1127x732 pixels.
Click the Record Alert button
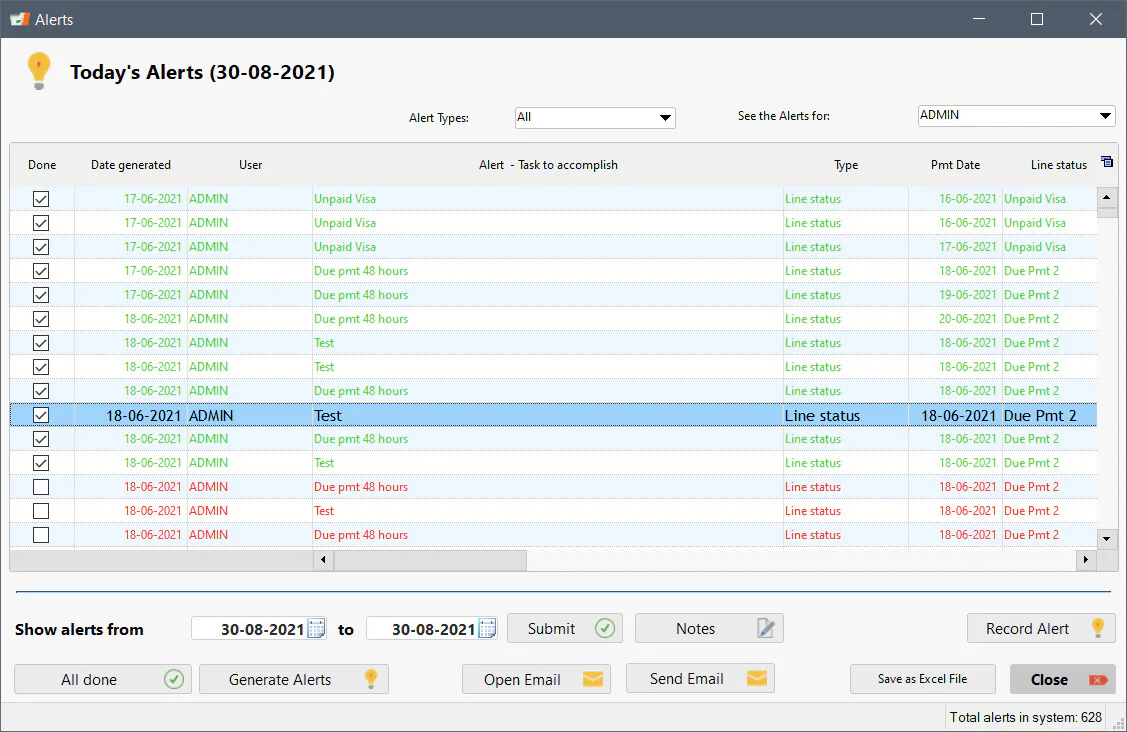(x=1041, y=628)
